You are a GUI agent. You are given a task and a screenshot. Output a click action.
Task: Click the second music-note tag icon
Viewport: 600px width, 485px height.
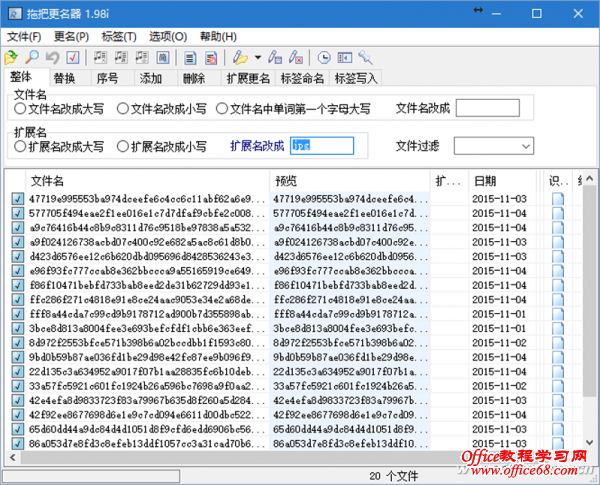[x=121, y=58]
